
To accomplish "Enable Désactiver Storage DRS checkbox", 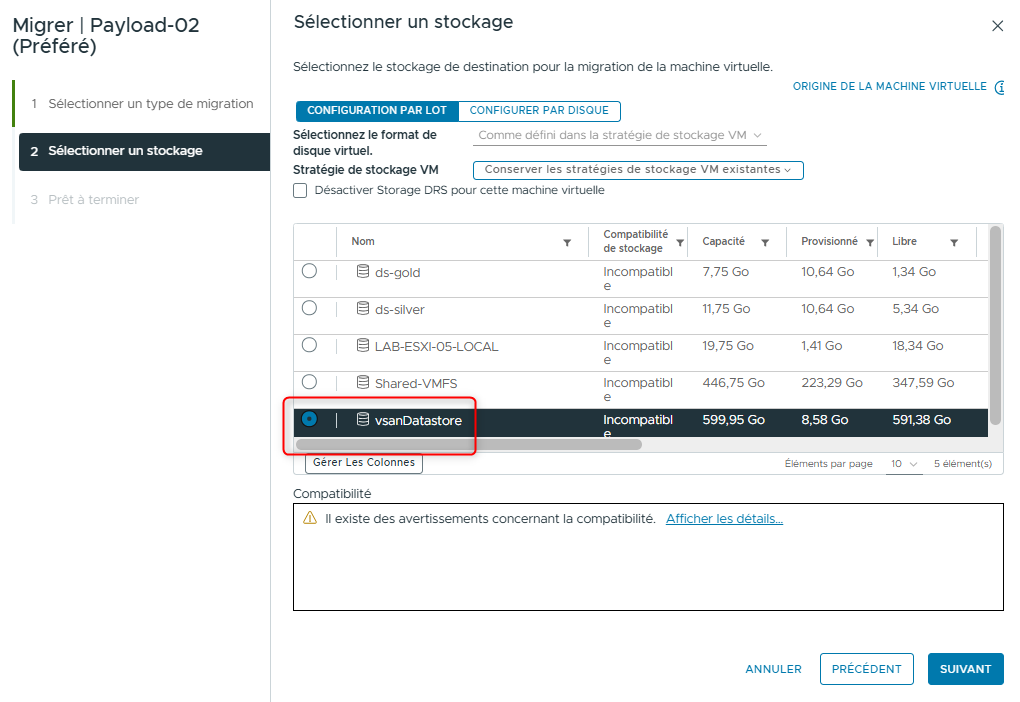I will 300,190.
